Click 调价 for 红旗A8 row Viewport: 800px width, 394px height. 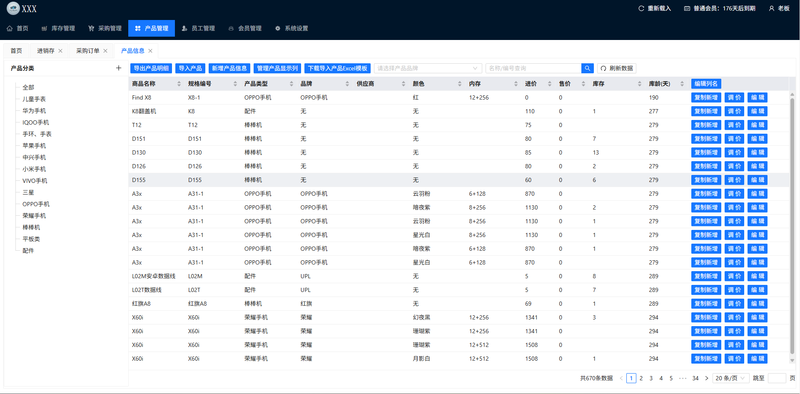click(735, 304)
